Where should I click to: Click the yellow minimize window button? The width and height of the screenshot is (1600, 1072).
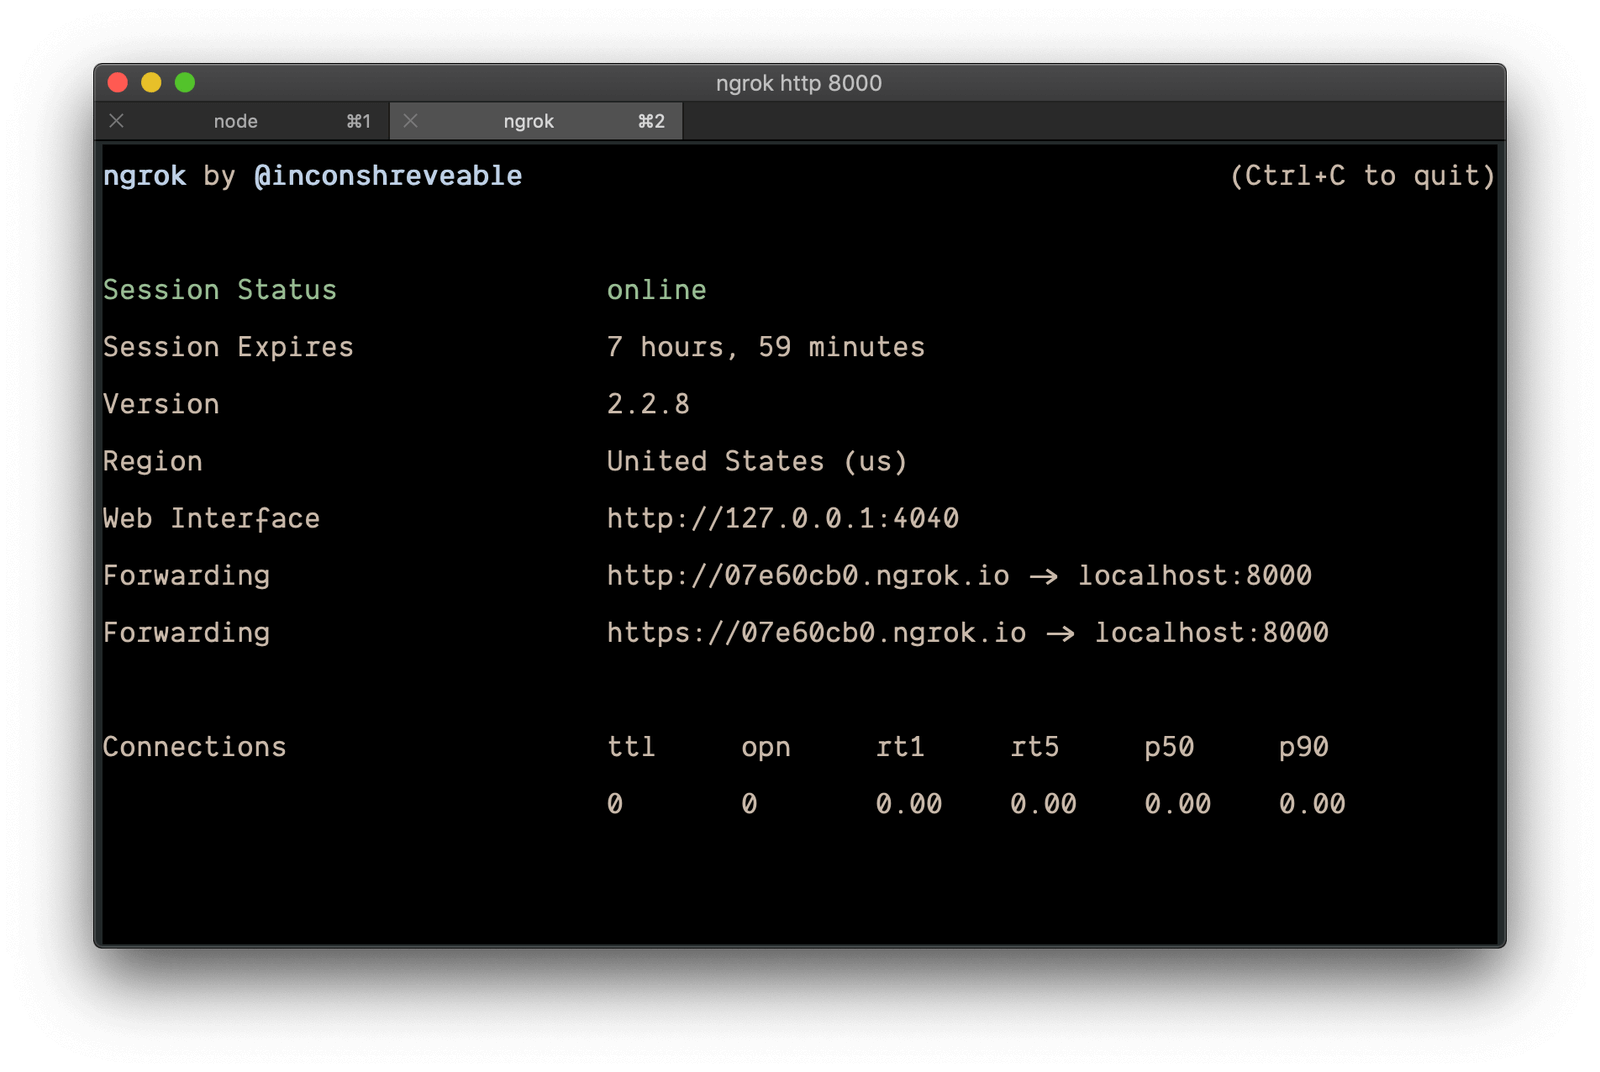tap(152, 82)
